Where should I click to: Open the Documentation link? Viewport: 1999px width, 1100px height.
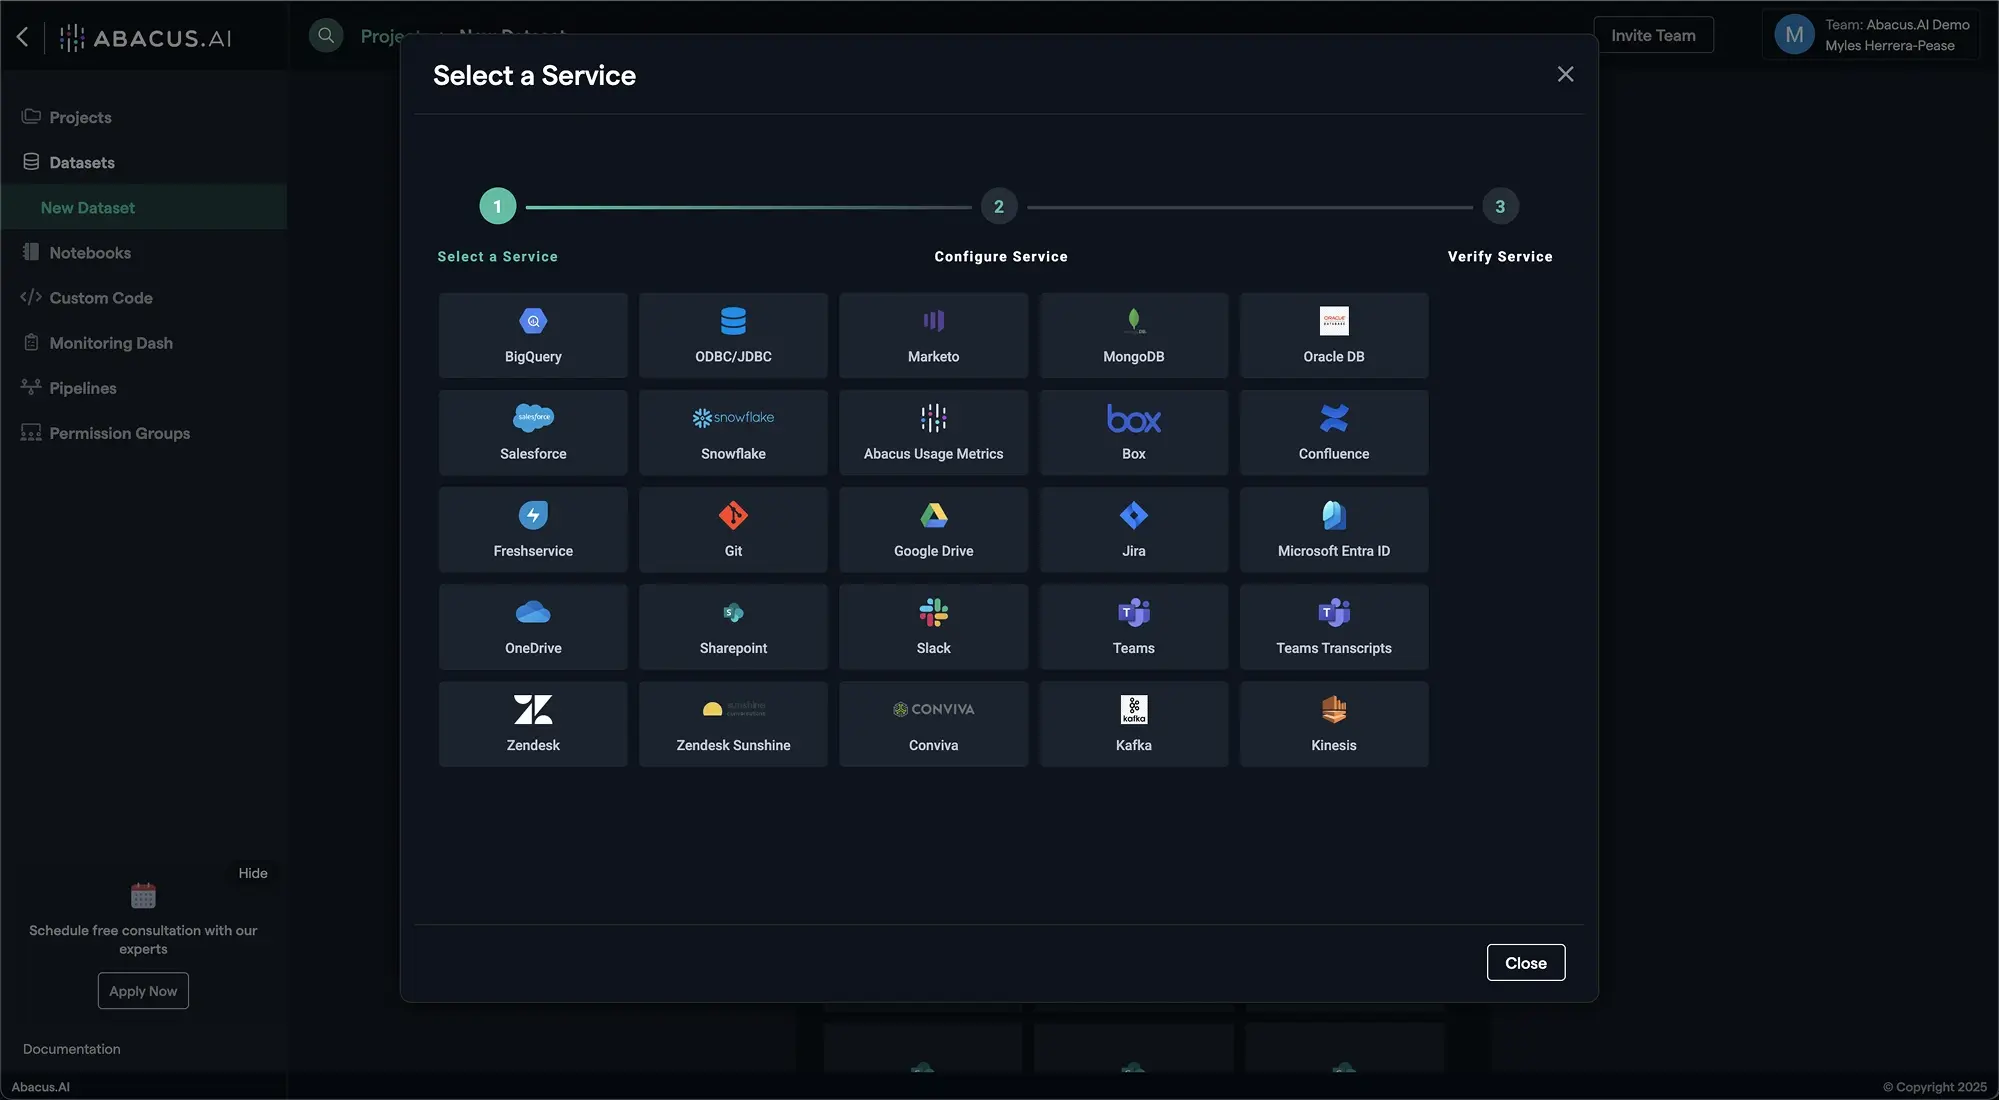[x=71, y=1049]
